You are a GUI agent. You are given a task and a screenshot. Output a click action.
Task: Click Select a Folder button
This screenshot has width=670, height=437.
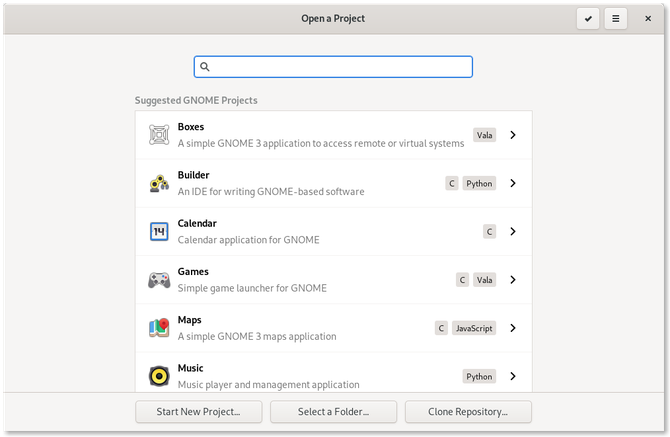pos(333,412)
